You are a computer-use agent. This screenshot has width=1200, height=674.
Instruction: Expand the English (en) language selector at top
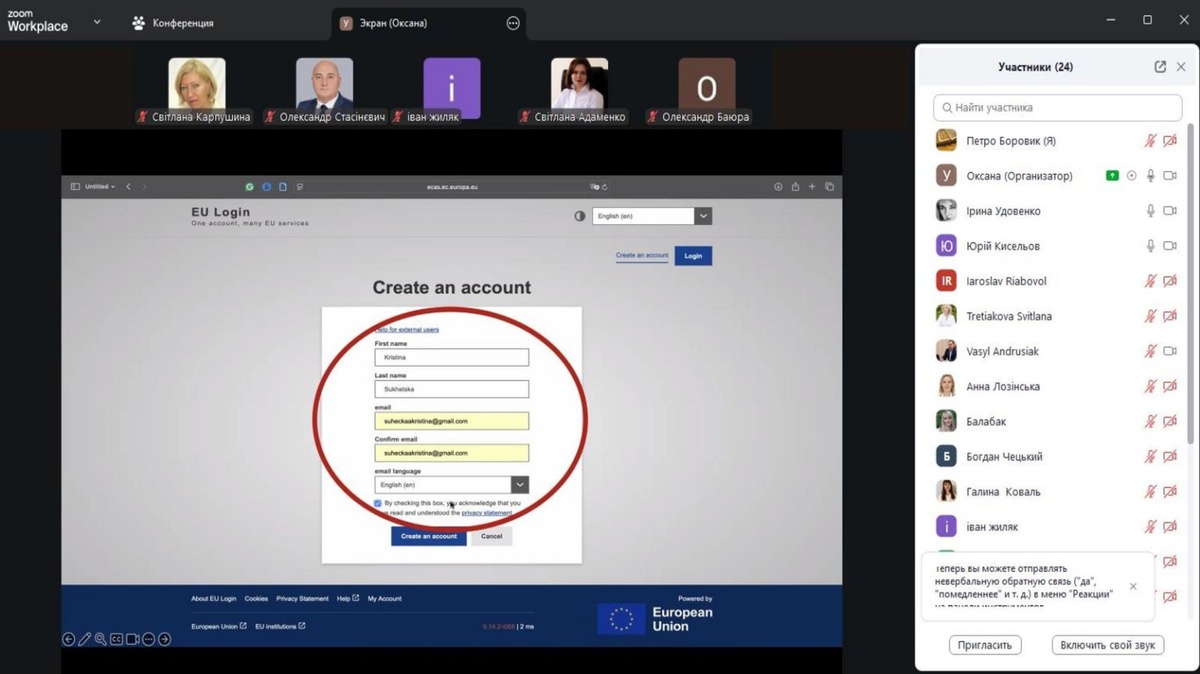click(703, 216)
